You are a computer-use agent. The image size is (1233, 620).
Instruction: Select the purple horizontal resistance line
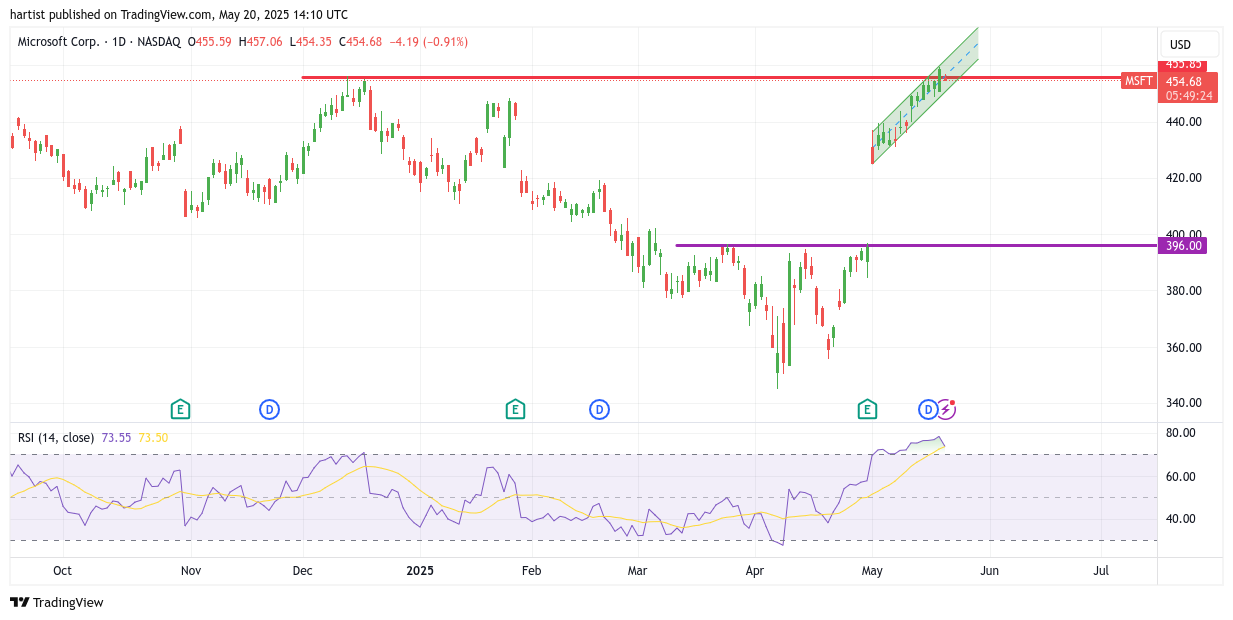tap(915, 245)
